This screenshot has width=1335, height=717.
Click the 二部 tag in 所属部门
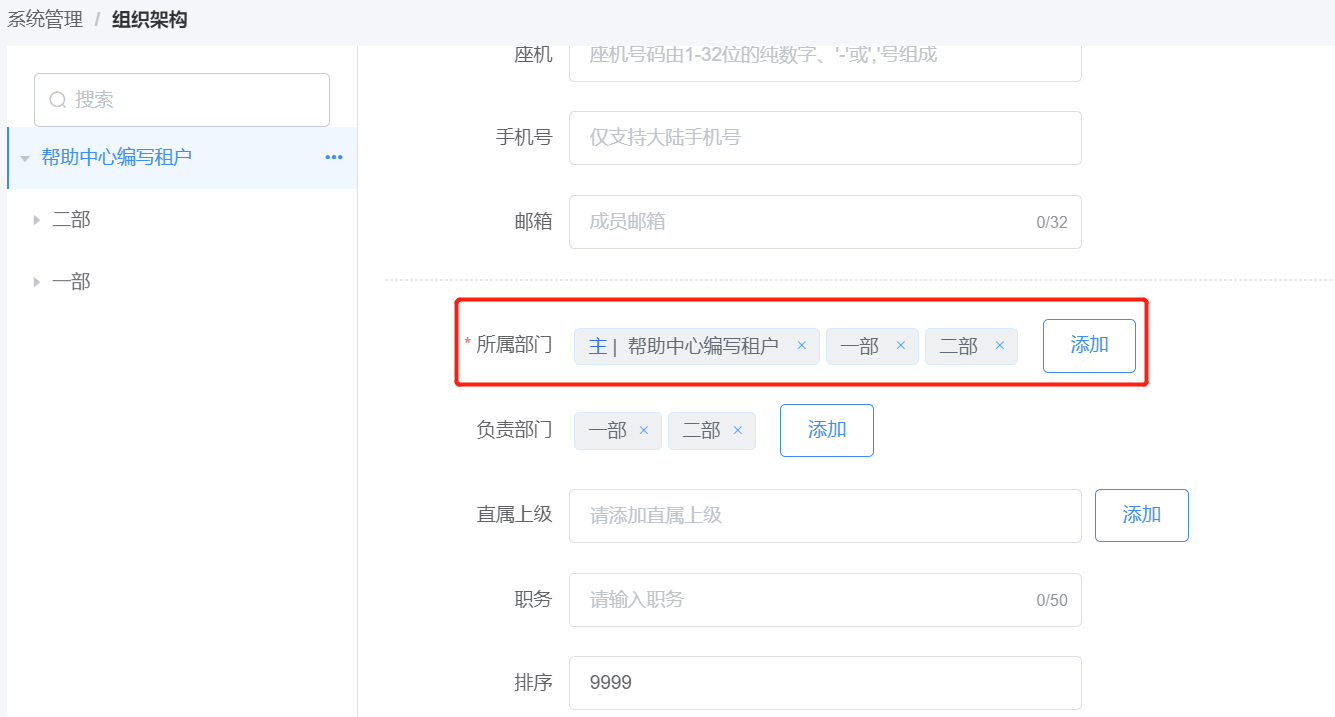971,346
